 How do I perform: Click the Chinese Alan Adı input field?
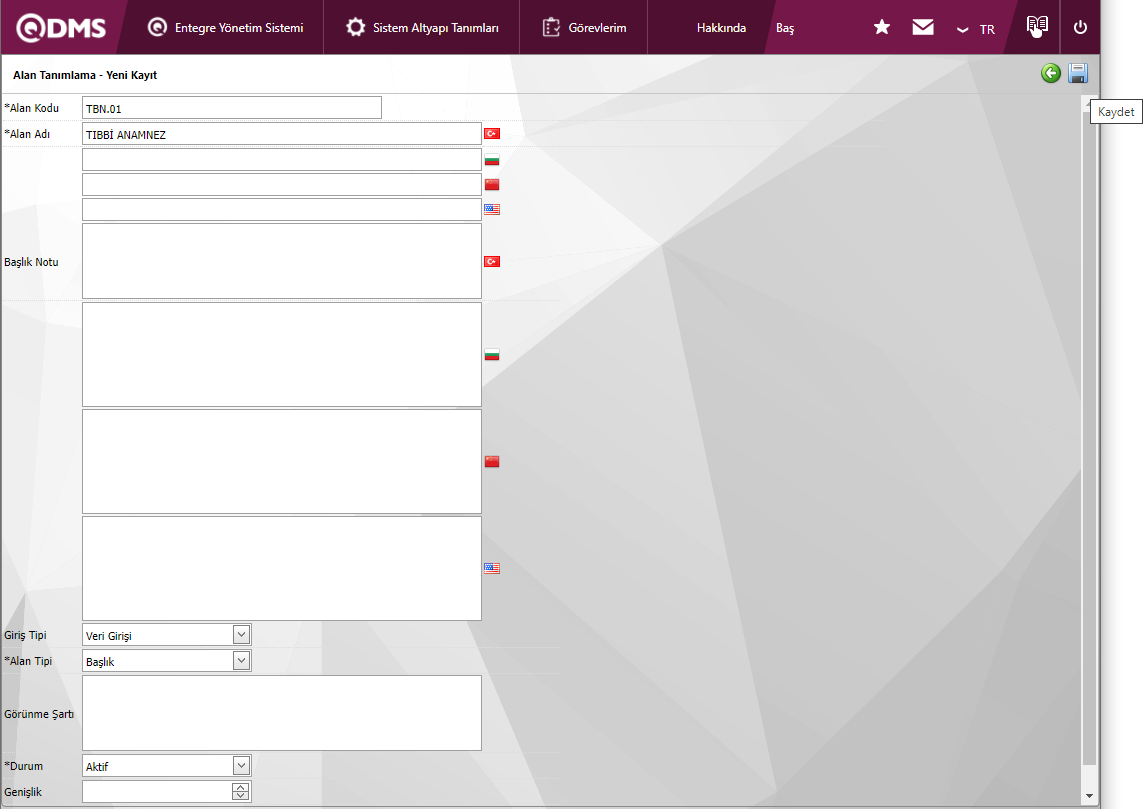tap(282, 184)
